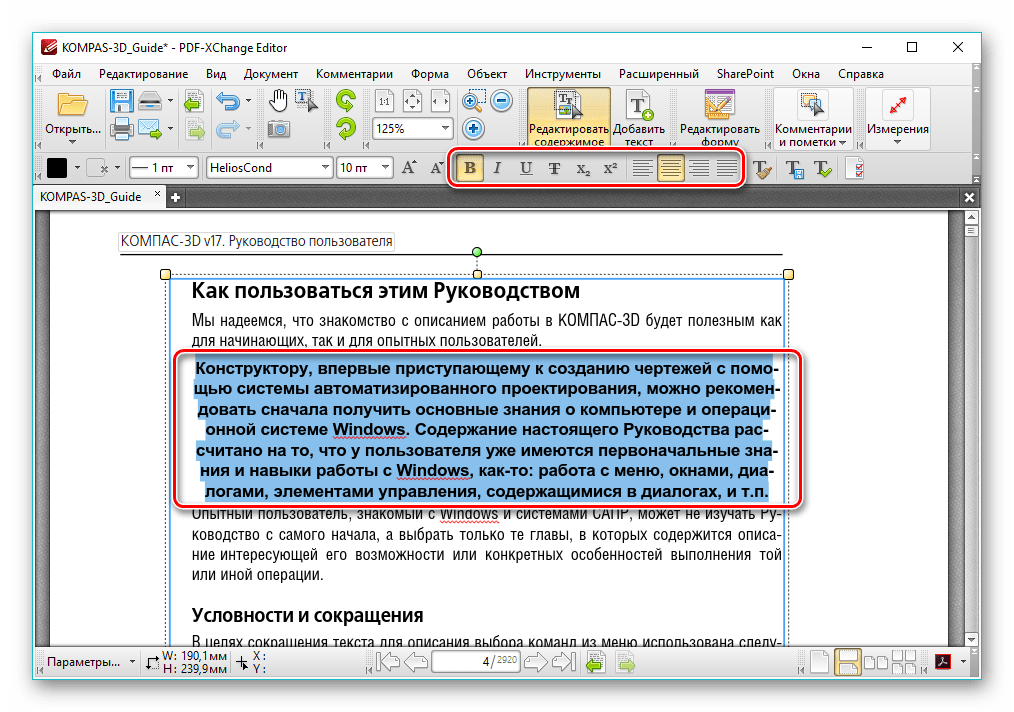Click the page number input field
Viewport: 1014px width, 712px height.
pos(476,662)
